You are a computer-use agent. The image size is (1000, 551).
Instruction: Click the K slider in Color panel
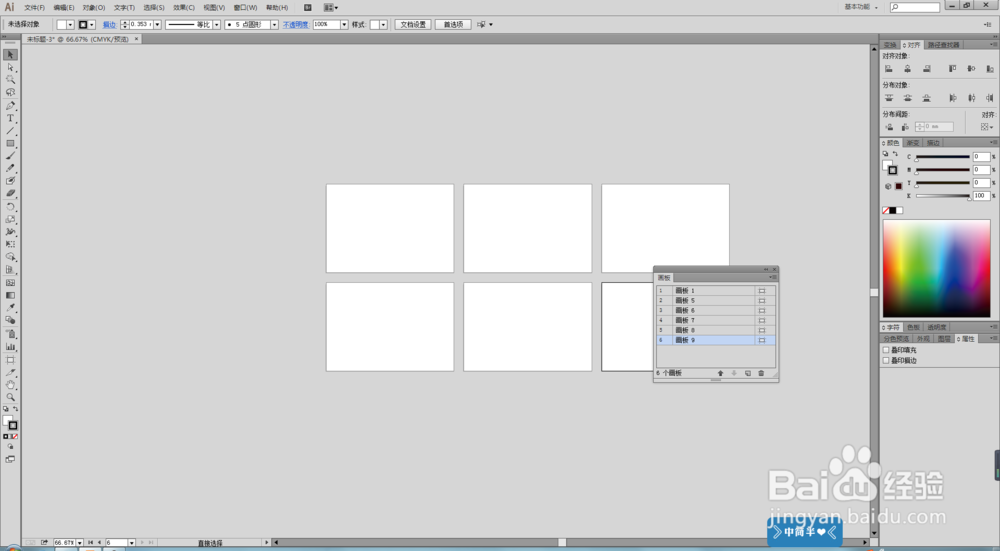click(x=943, y=196)
